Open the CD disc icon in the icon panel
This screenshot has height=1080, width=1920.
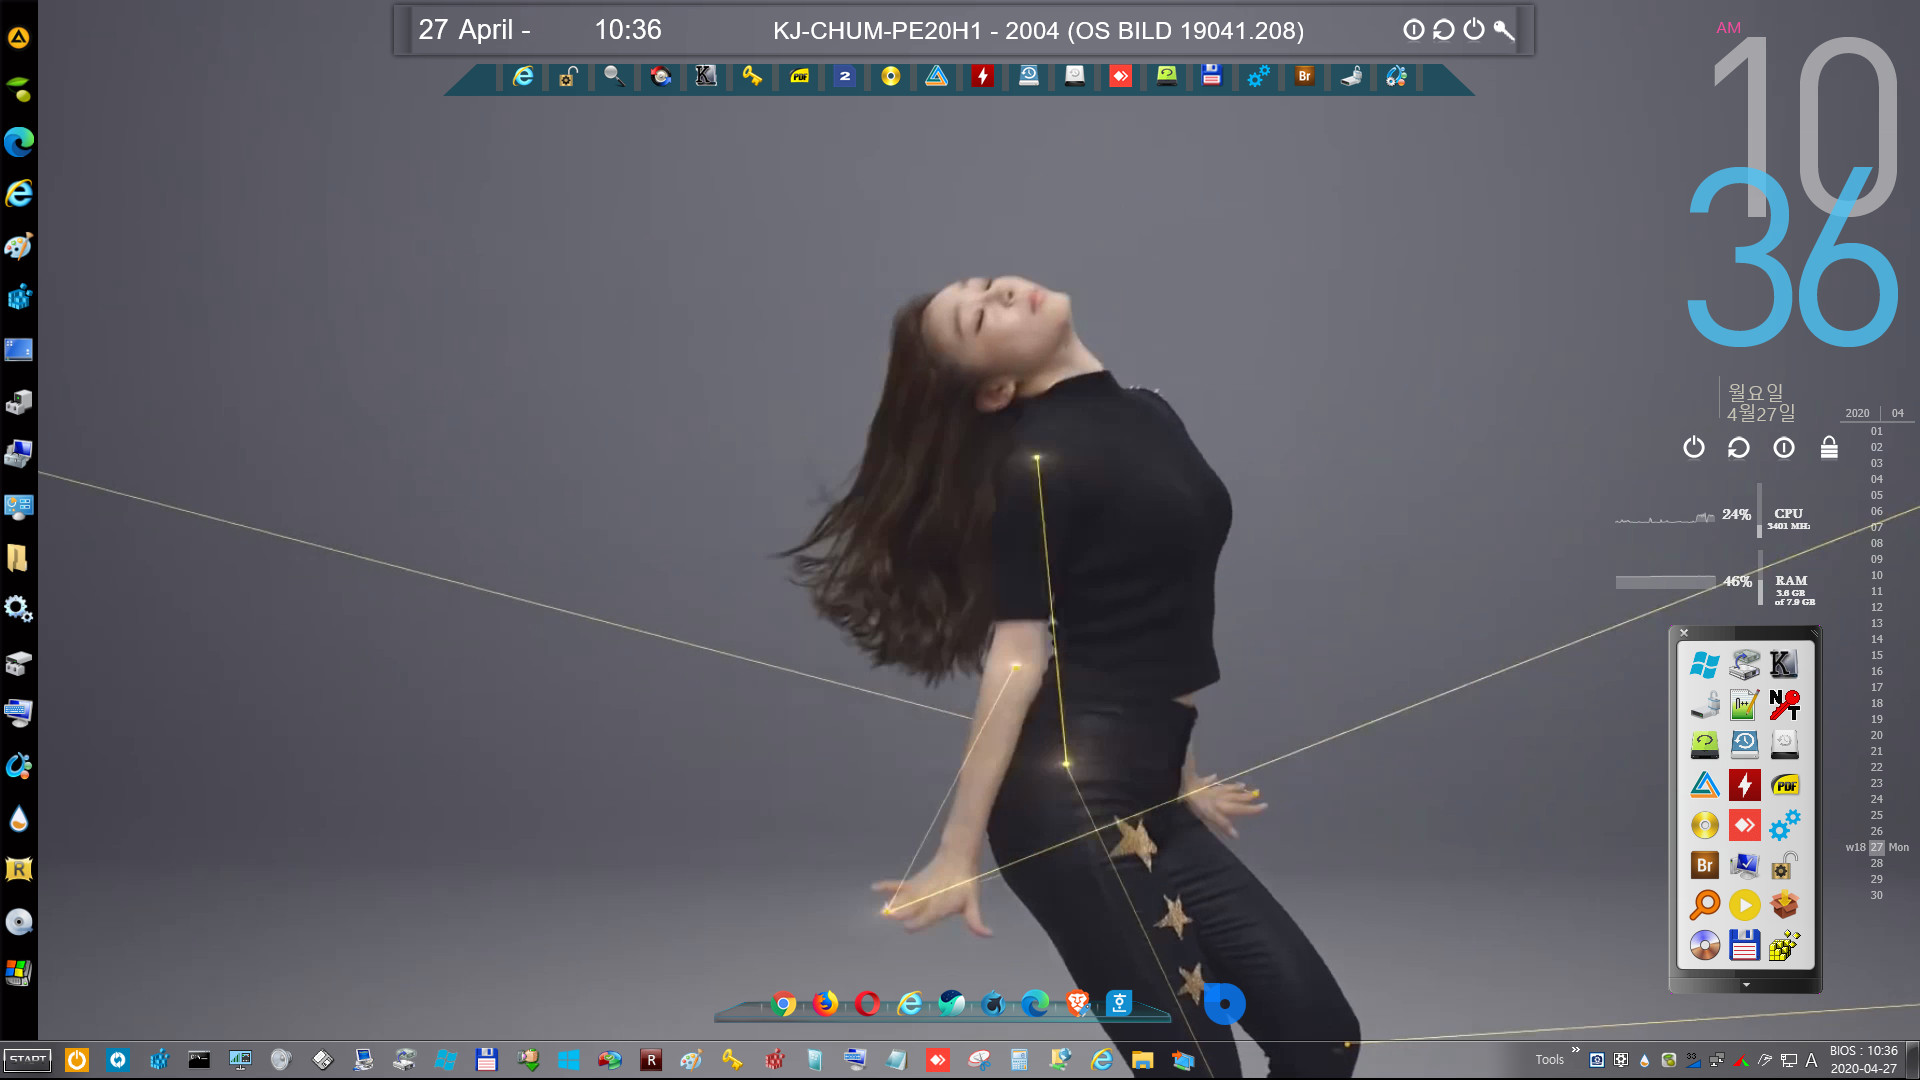coord(1704,945)
